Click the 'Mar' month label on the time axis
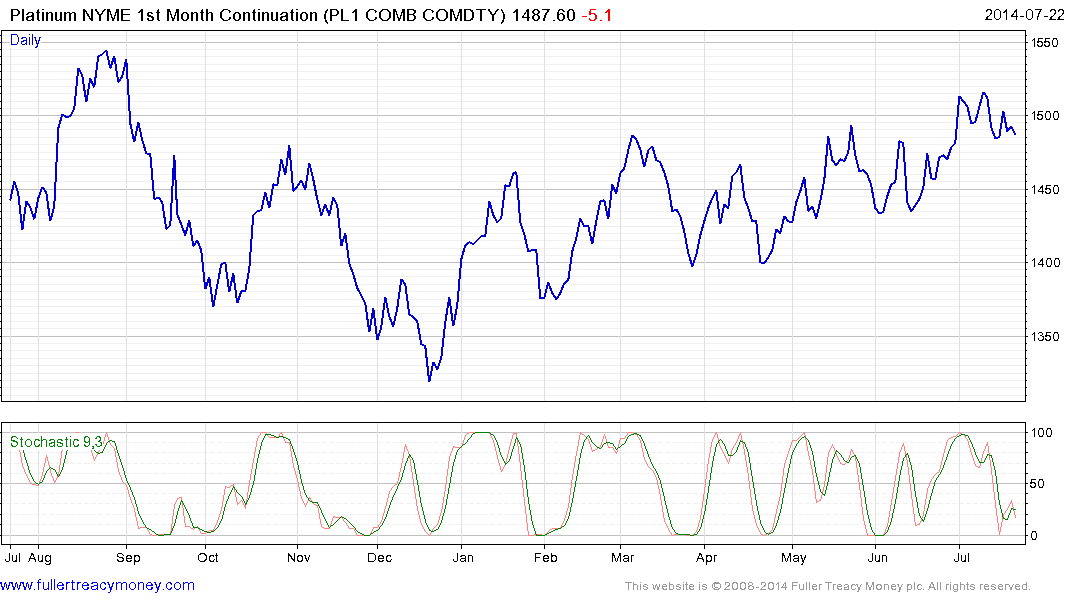 pyautogui.click(x=623, y=558)
